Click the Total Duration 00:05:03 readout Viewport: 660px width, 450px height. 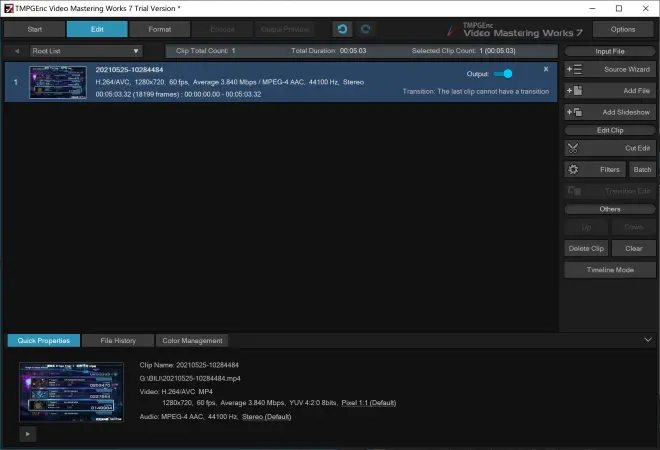[329, 51]
